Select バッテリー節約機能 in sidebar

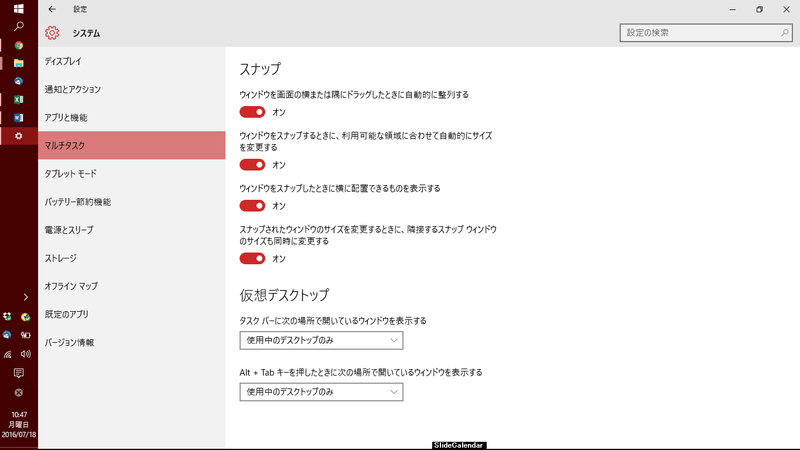pyautogui.click(x=132, y=202)
